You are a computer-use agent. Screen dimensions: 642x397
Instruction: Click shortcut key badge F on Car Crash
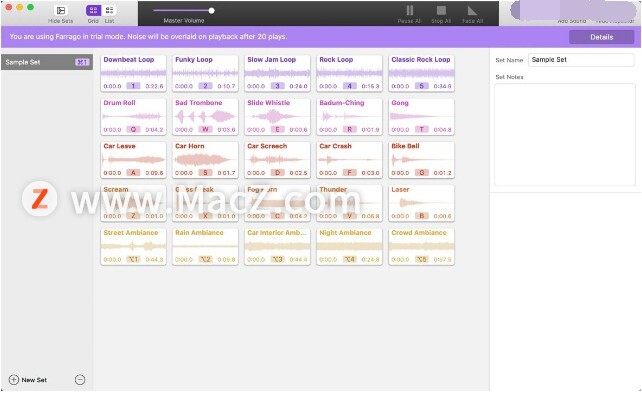click(349, 173)
